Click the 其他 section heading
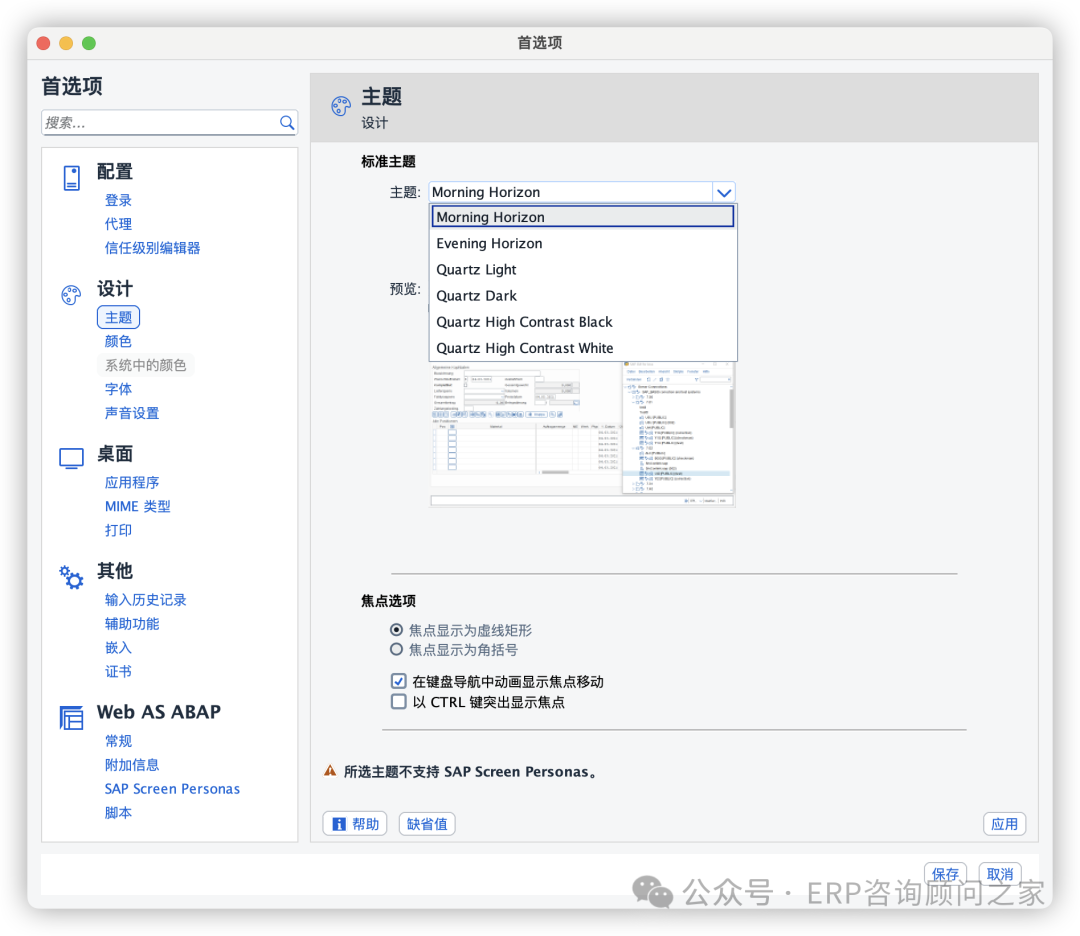This screenshot has width=1080, height=936. tap(114, 571)
